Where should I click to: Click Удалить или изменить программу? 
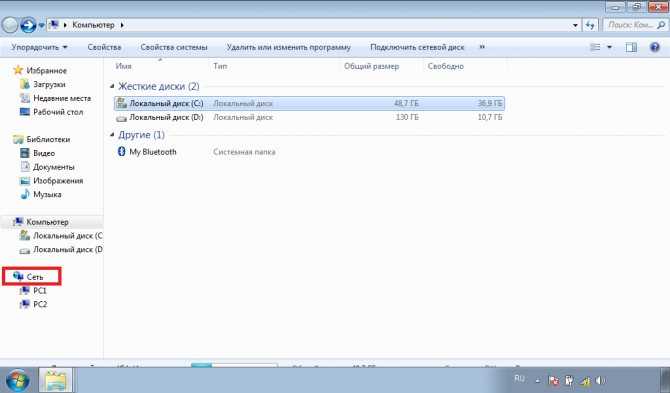pyautogui.click(x=288, y=47)
